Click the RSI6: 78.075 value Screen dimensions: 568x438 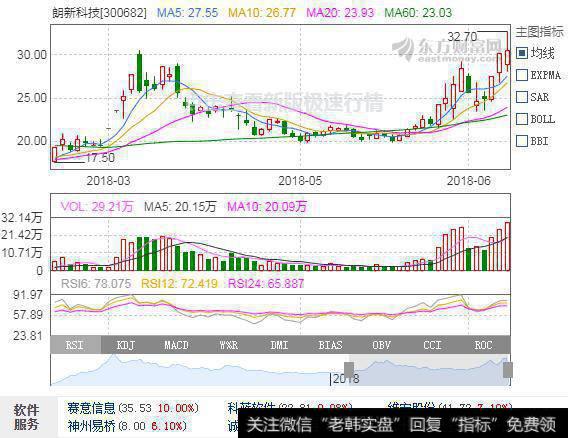coord(96,283)
